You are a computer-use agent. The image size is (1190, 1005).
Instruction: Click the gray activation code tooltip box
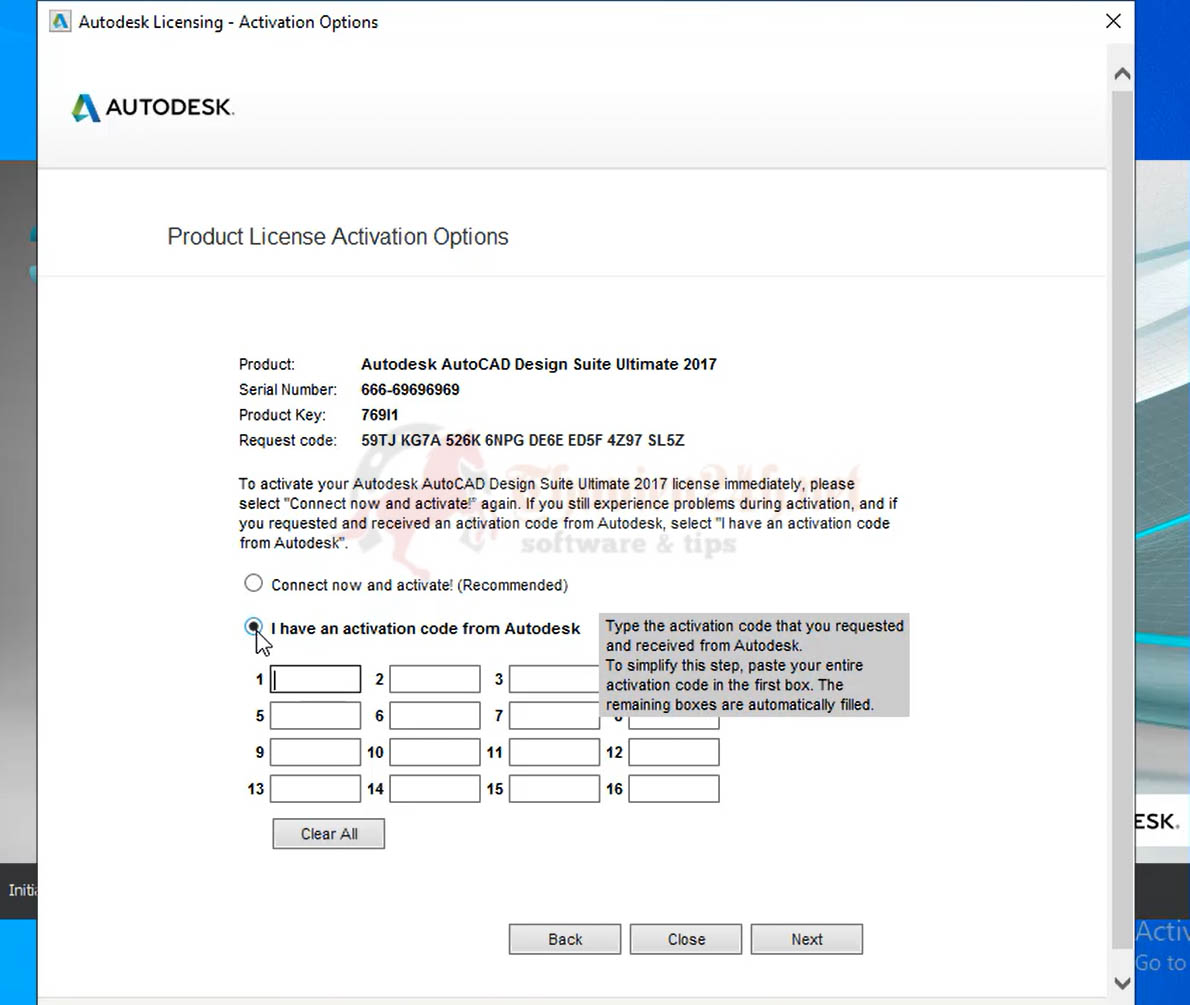coord(755,665)
